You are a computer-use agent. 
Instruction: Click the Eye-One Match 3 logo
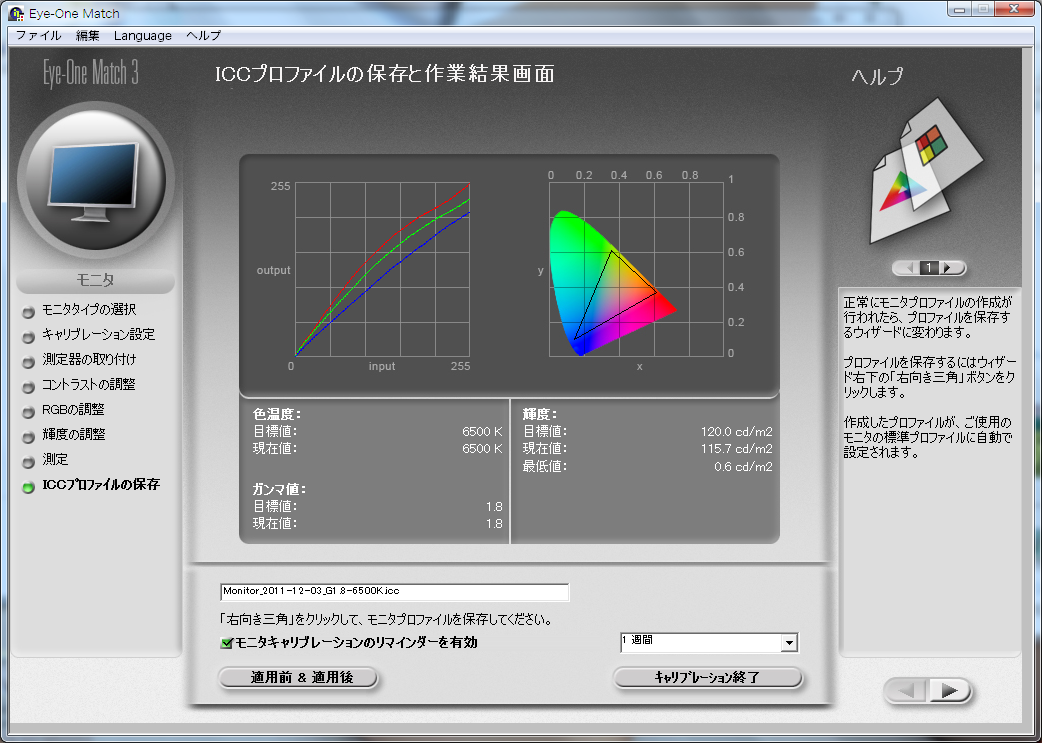tap(91, 72)
